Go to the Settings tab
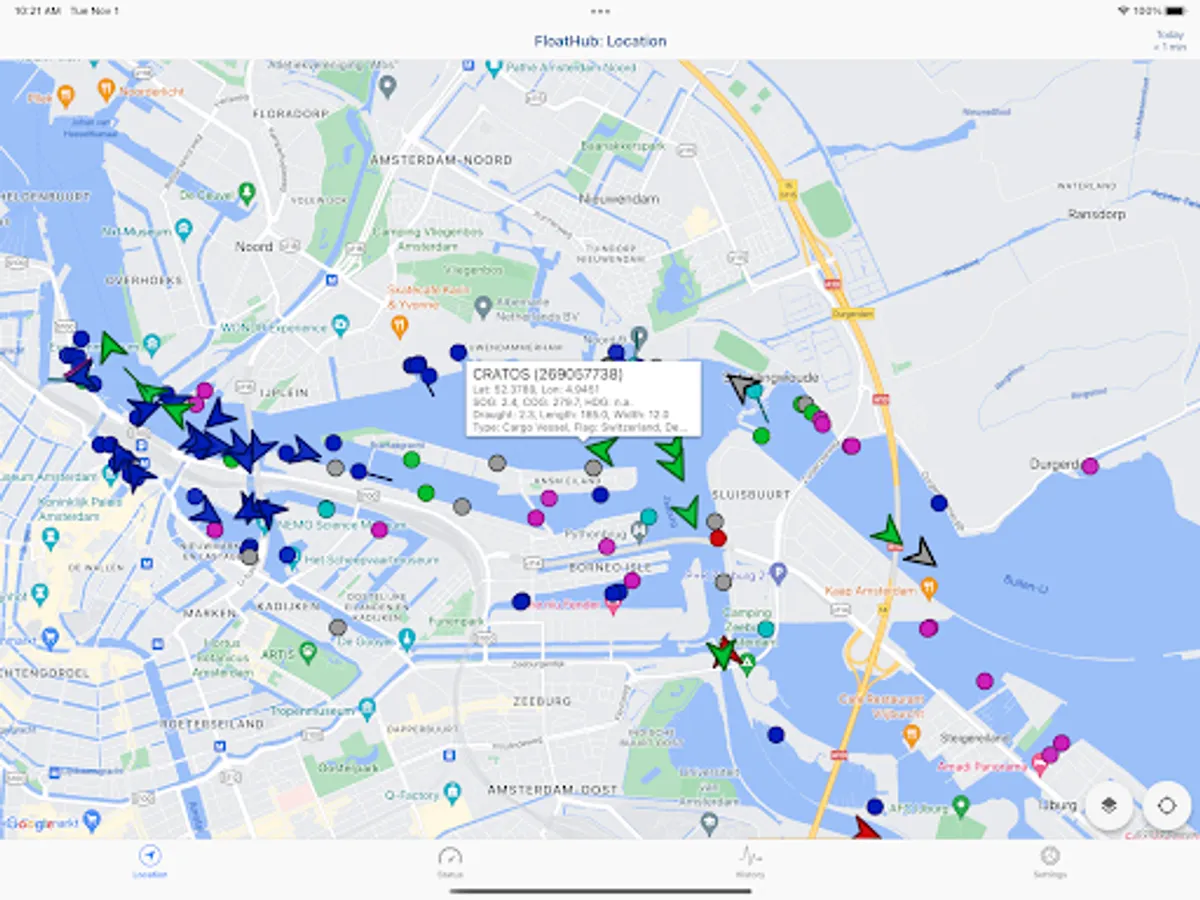Image resolution: width=1200 pixels, height=900 pixels. (x=1049, y=862)
